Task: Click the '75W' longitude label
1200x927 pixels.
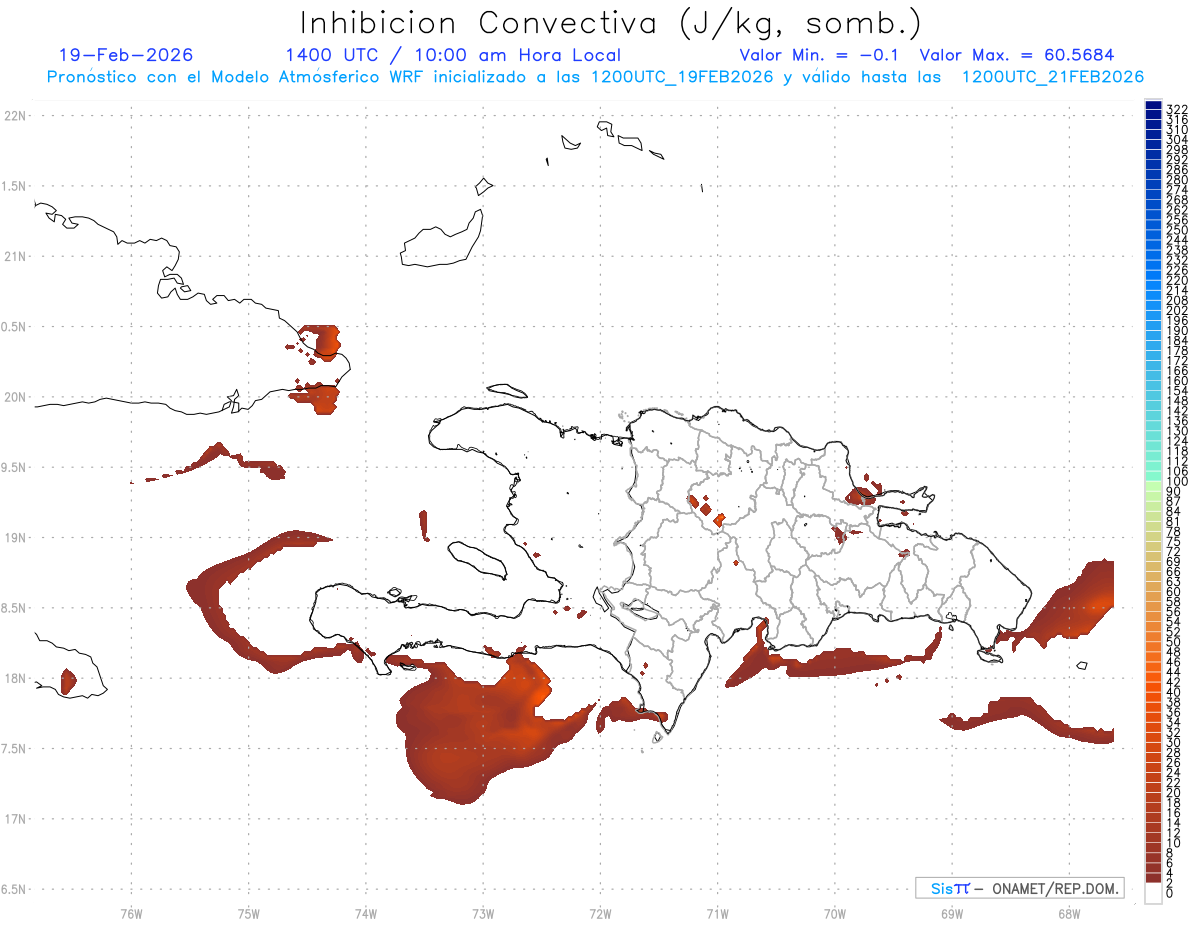Action: pyautogui.click(x=248, y=912)
